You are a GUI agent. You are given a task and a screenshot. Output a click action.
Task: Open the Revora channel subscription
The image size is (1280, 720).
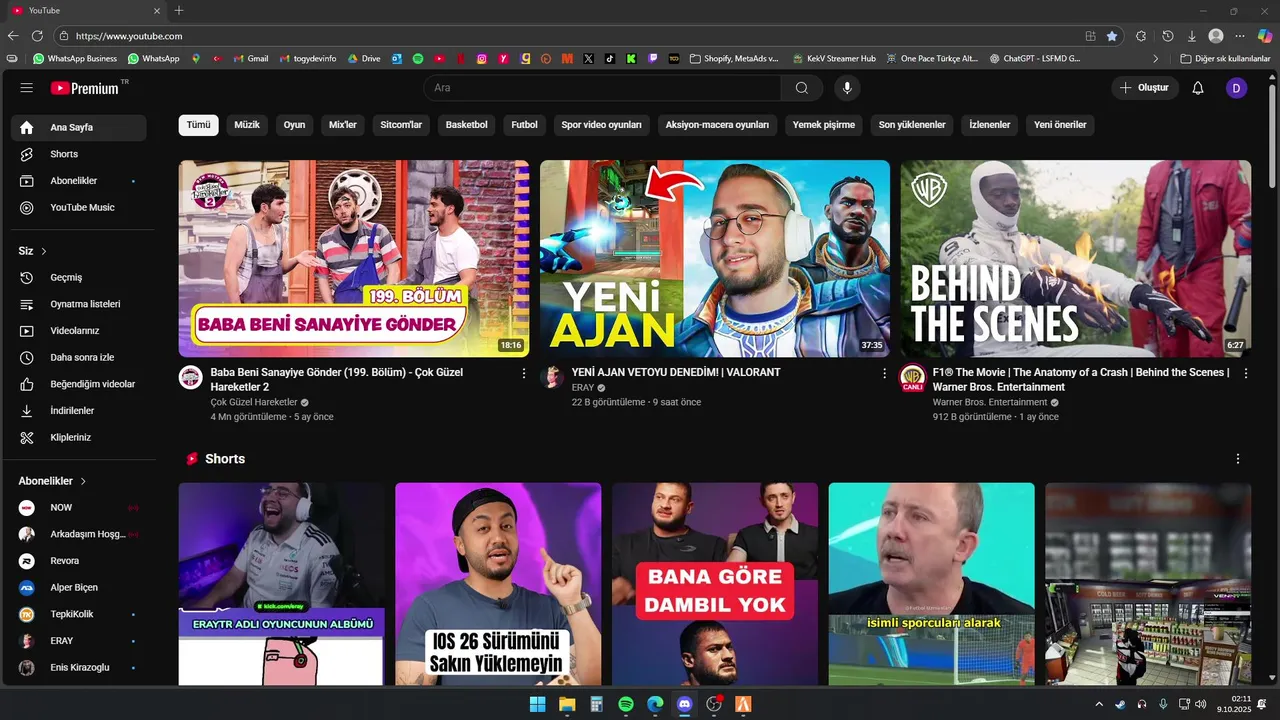tap(79, 561)
